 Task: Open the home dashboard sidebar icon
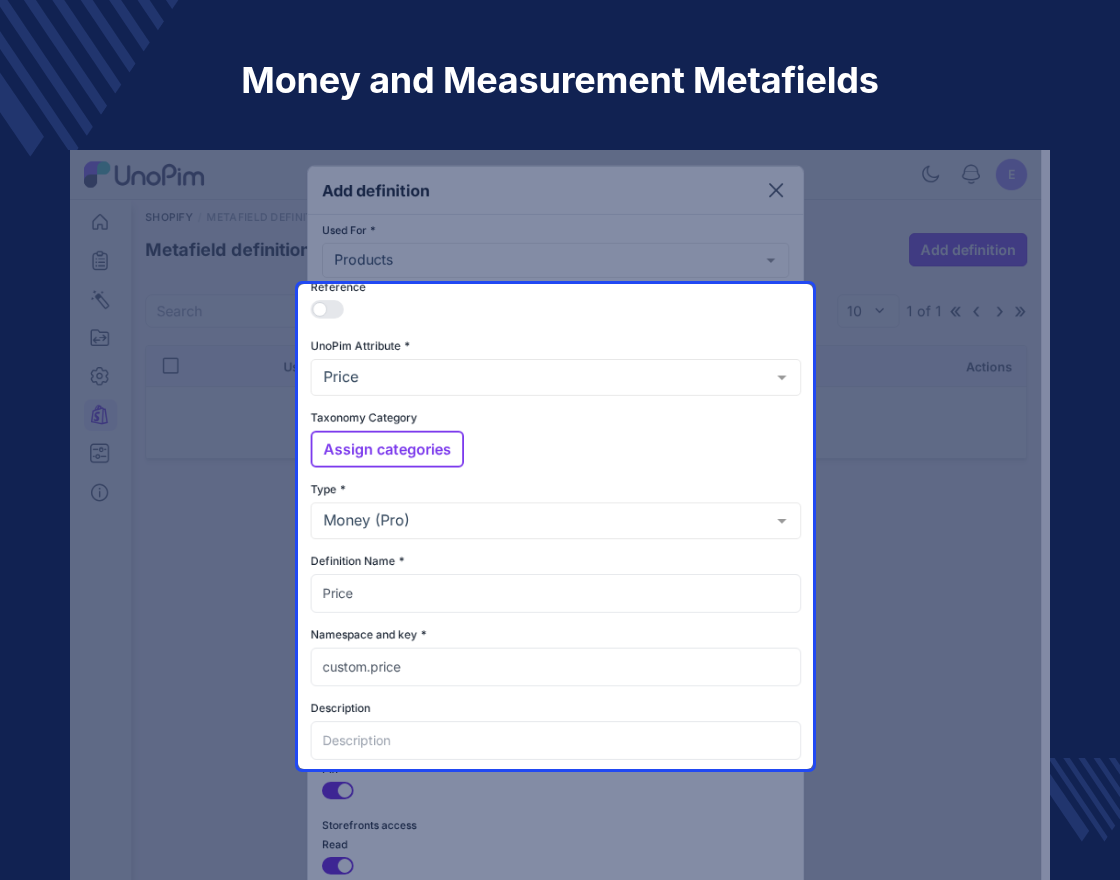[100, 222]
